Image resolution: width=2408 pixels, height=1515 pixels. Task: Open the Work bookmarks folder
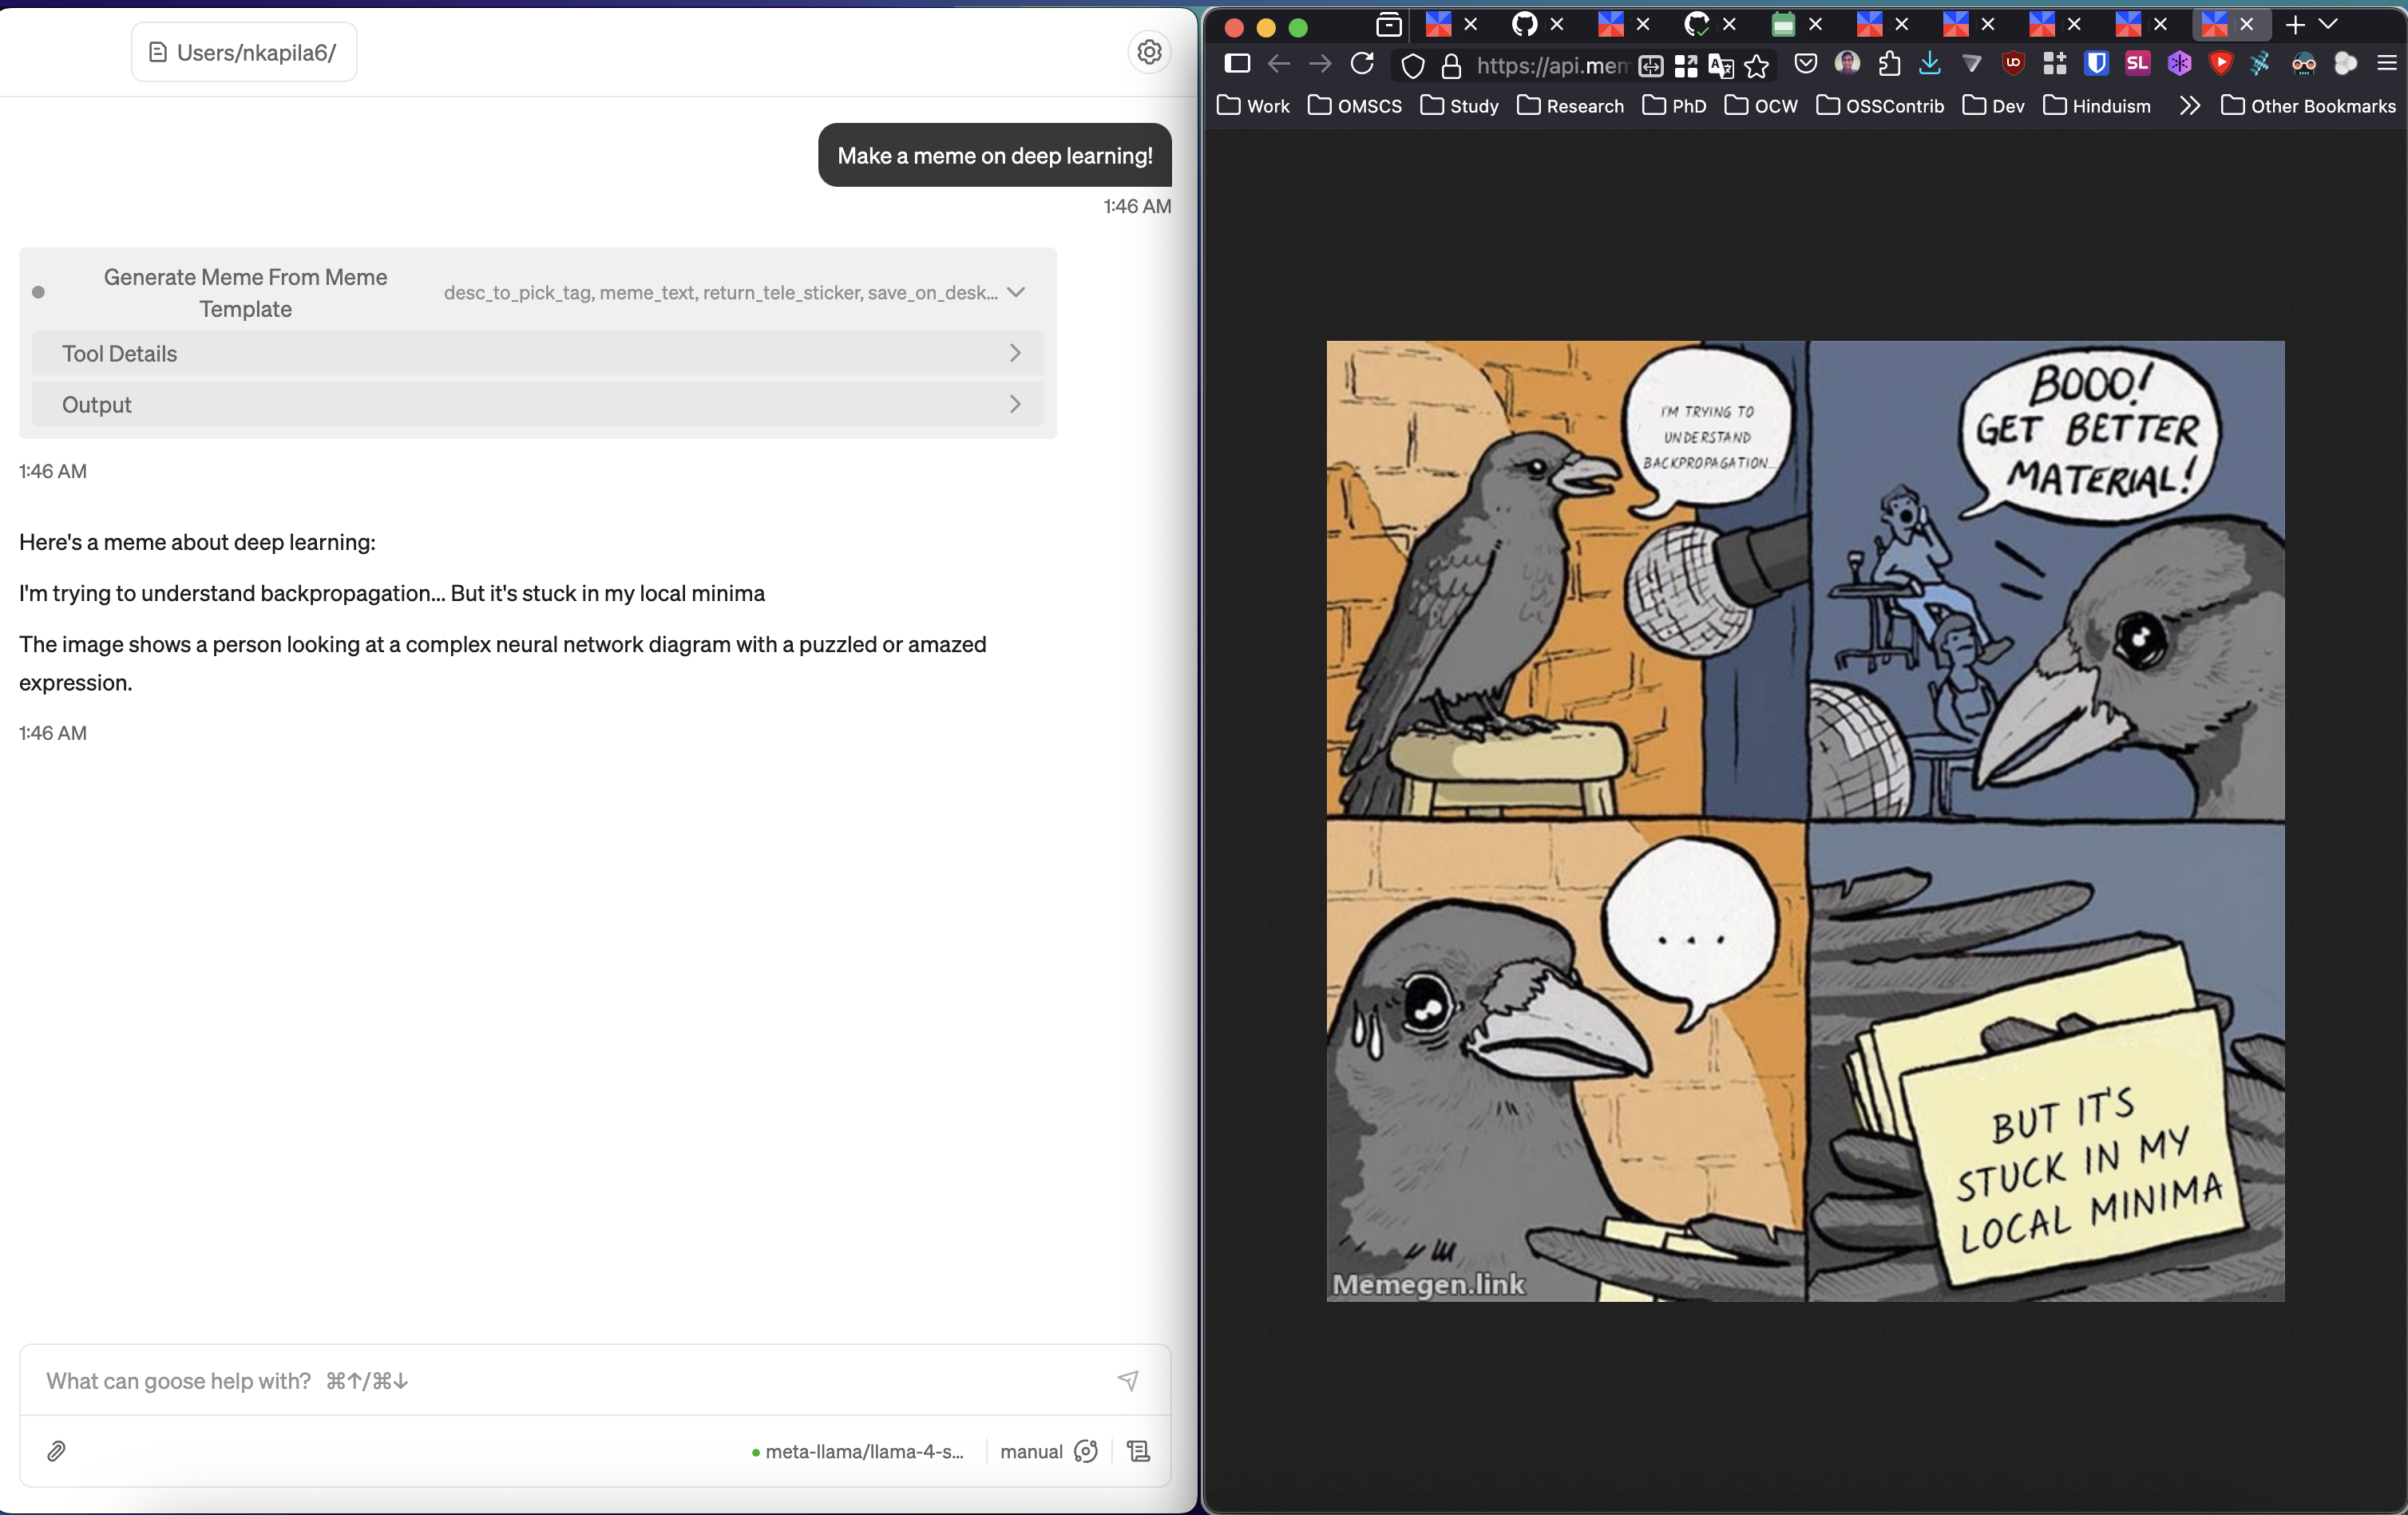click(x=1254, y=106)
